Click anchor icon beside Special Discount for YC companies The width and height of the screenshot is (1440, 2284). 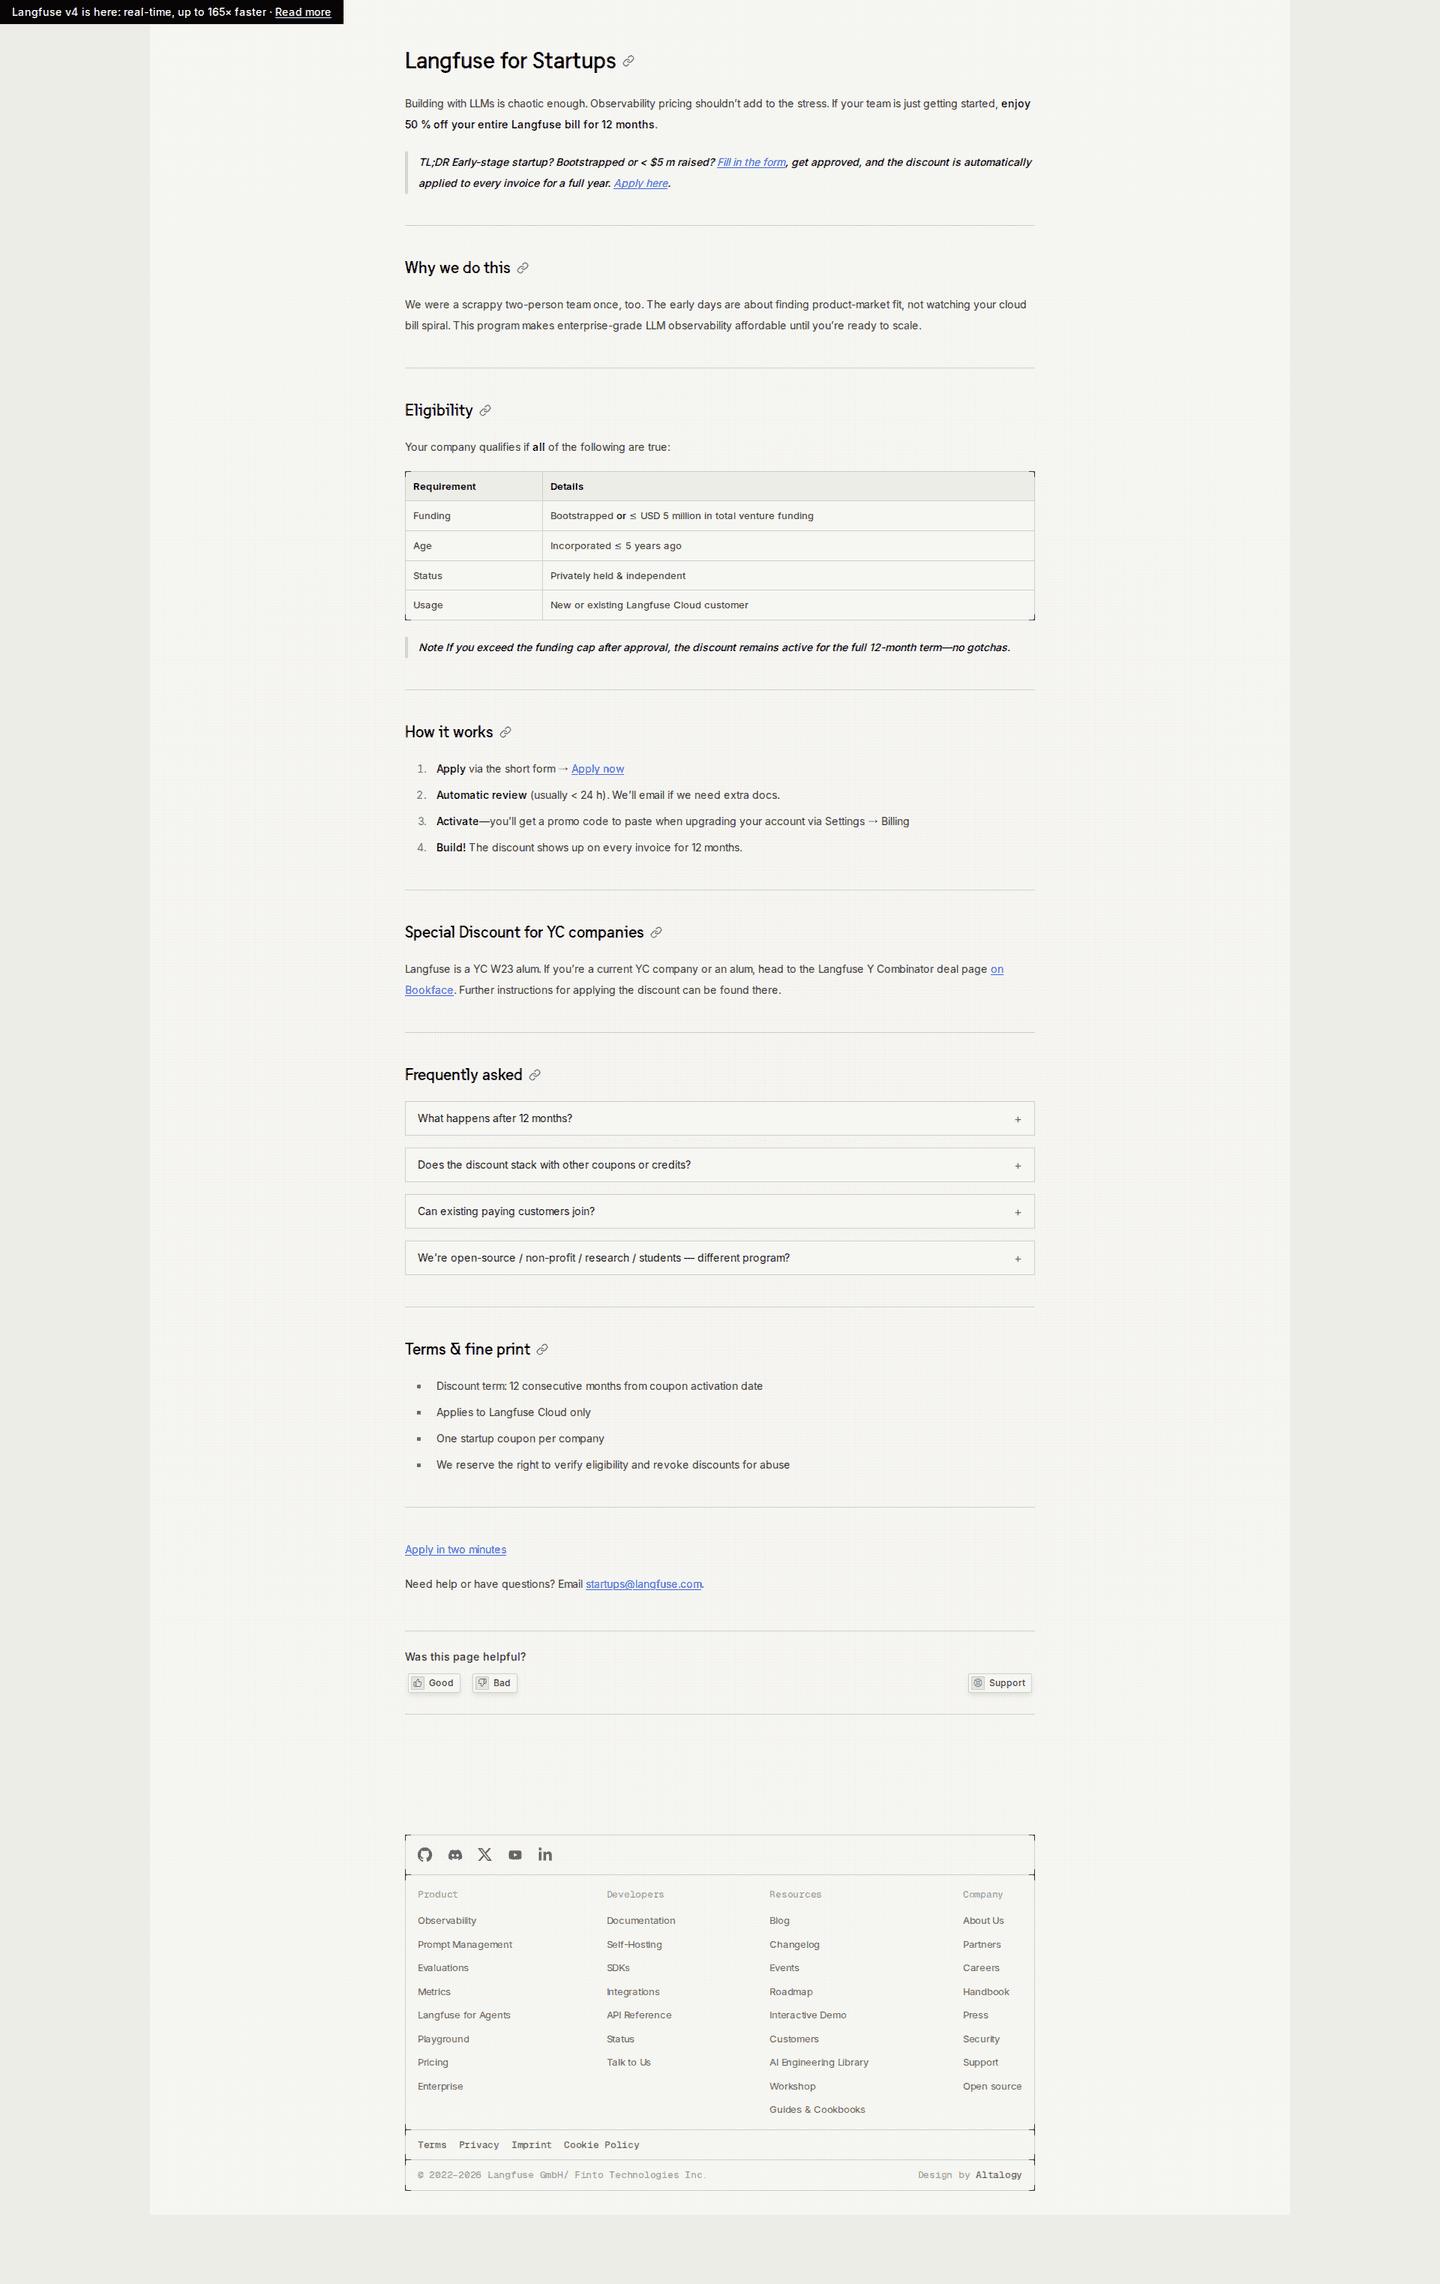(x=656, y=933)
